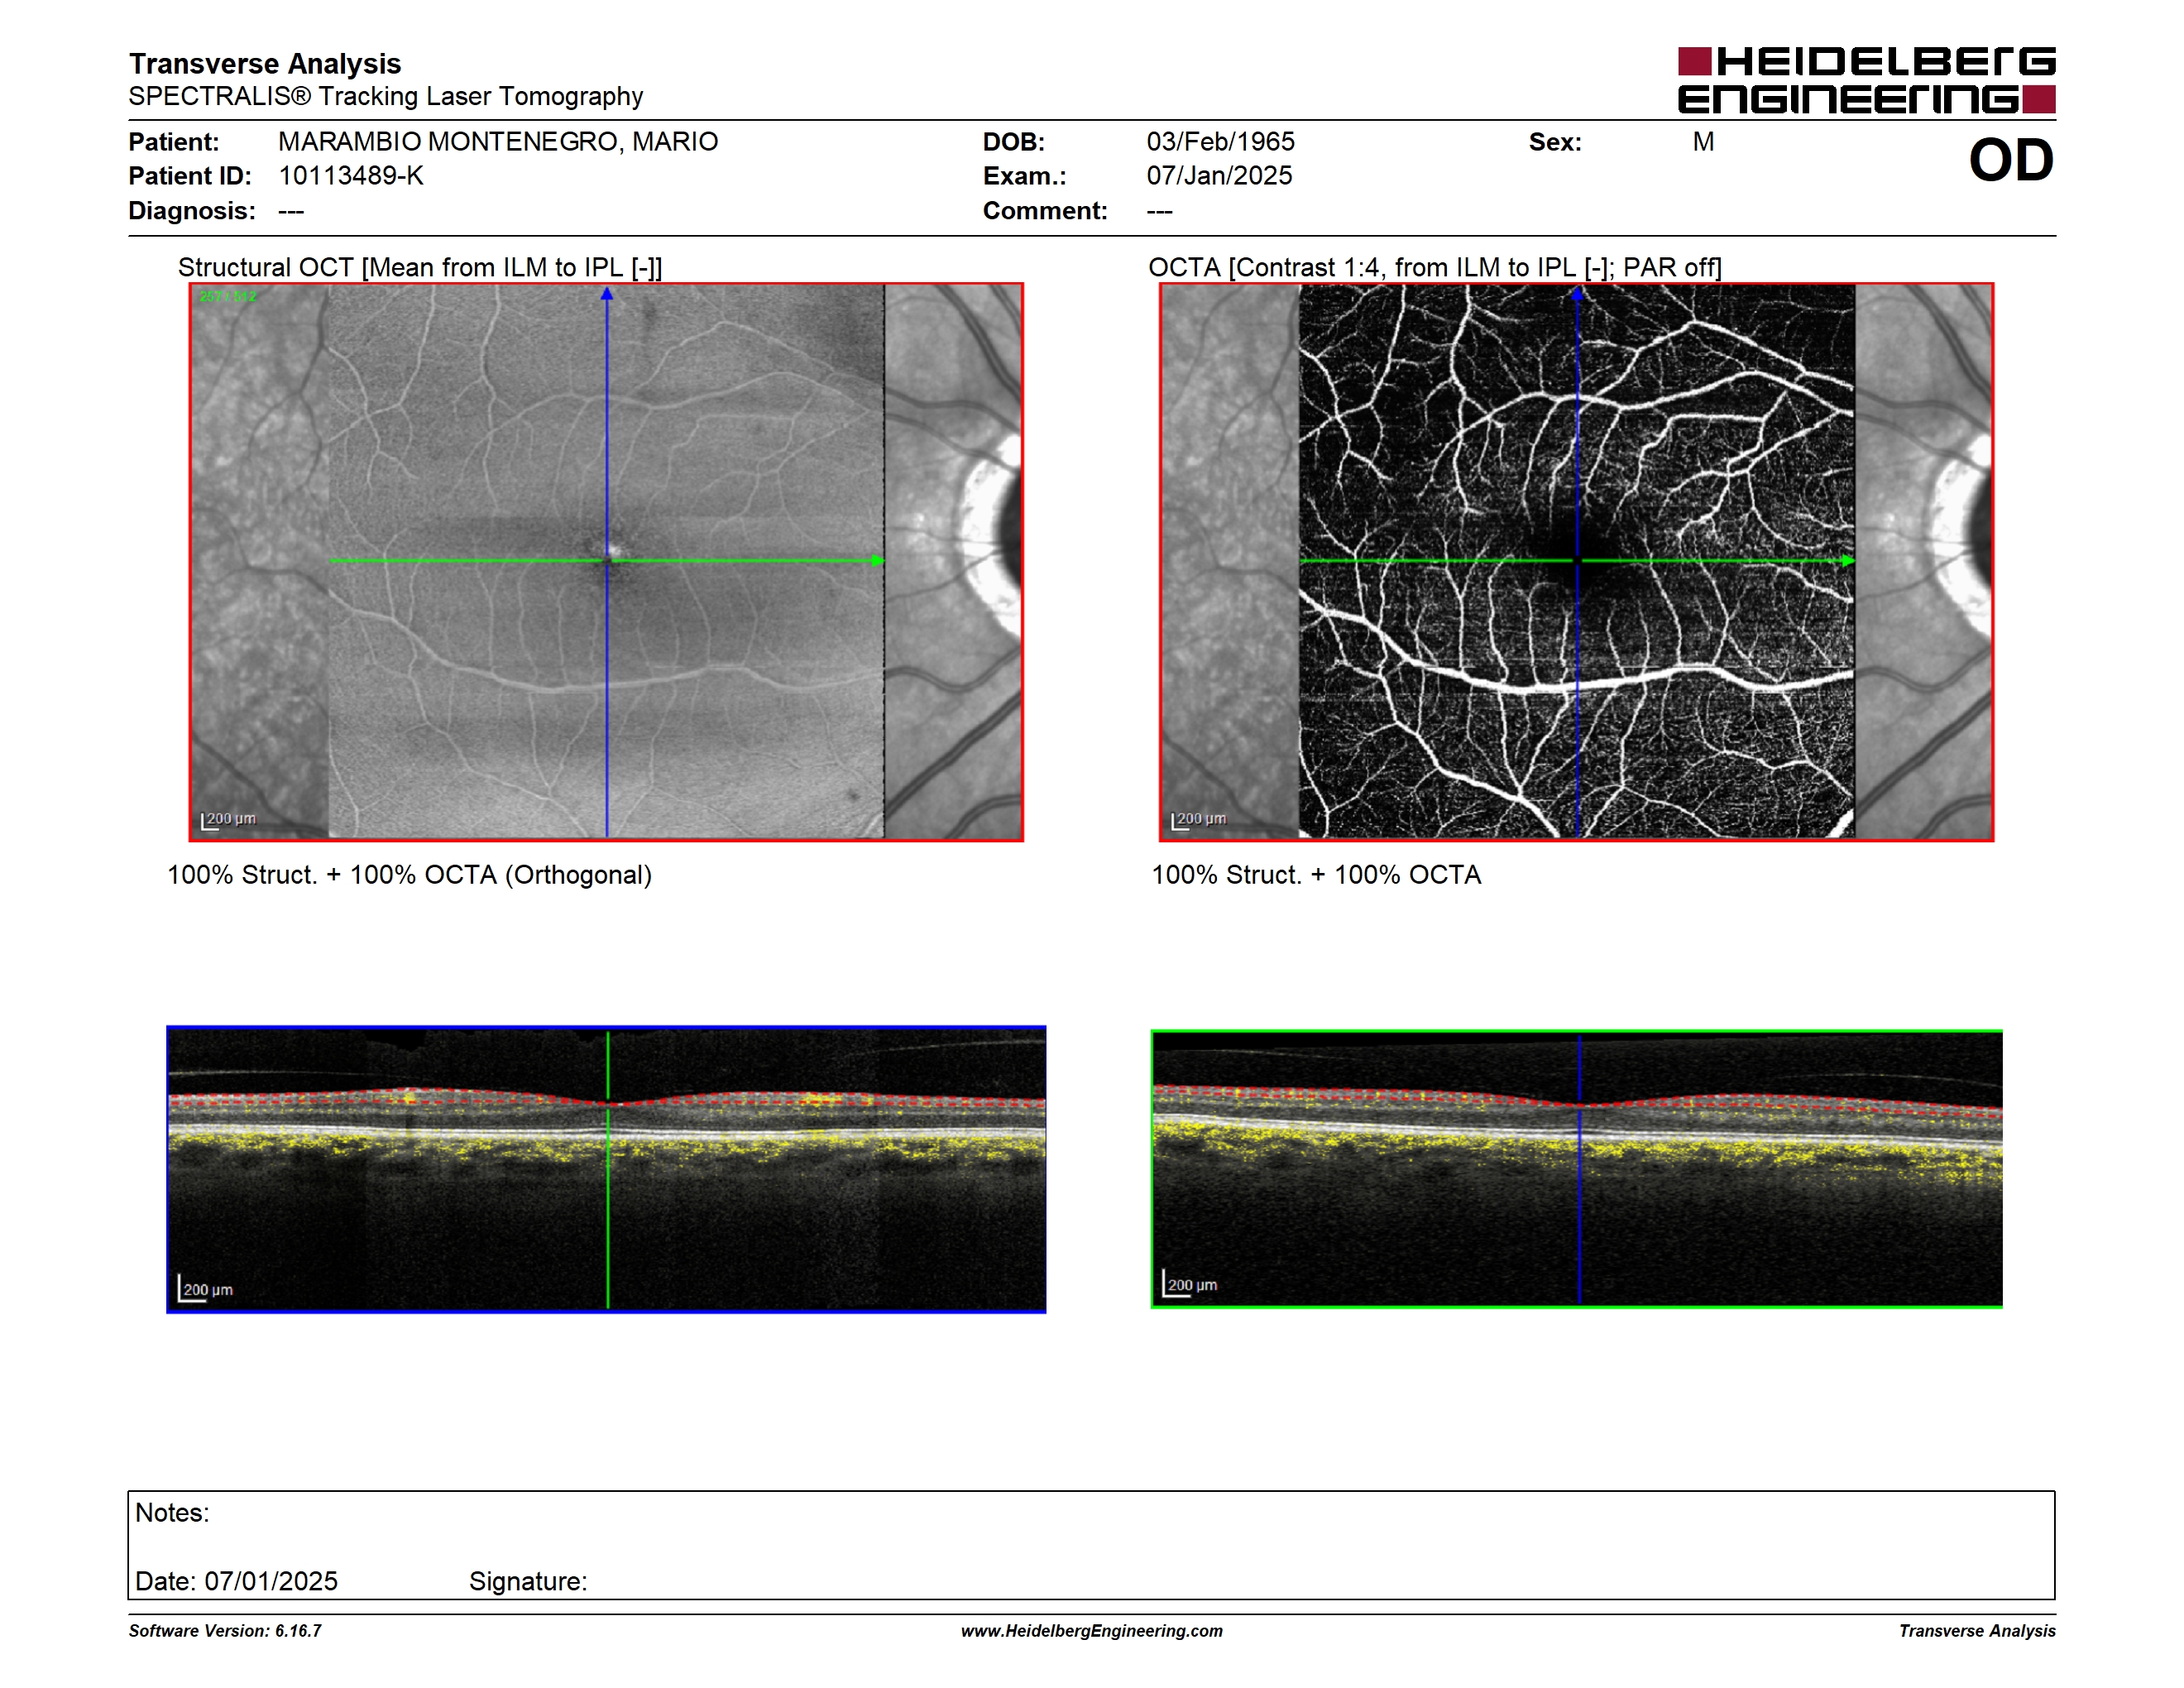Click the Diagnosis label
The height and width of the screenshot is (1688, 2184).
pos(192,211)
